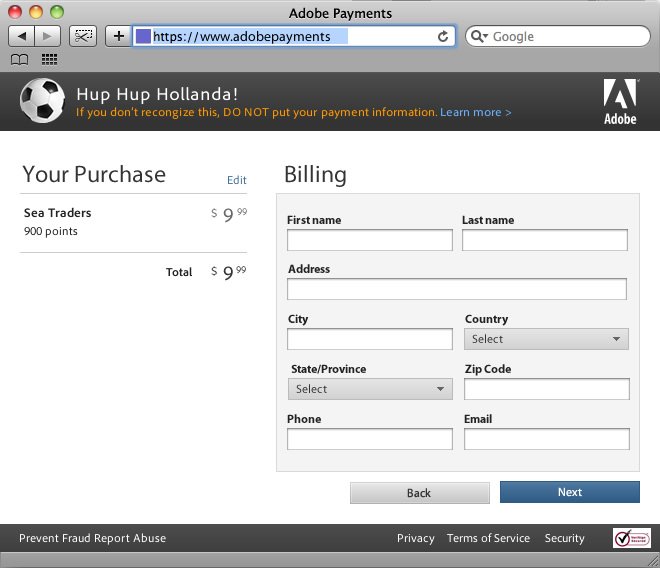The image size is (660, 568).
Task: Zoom the window with green button
Action: [57, 12]
